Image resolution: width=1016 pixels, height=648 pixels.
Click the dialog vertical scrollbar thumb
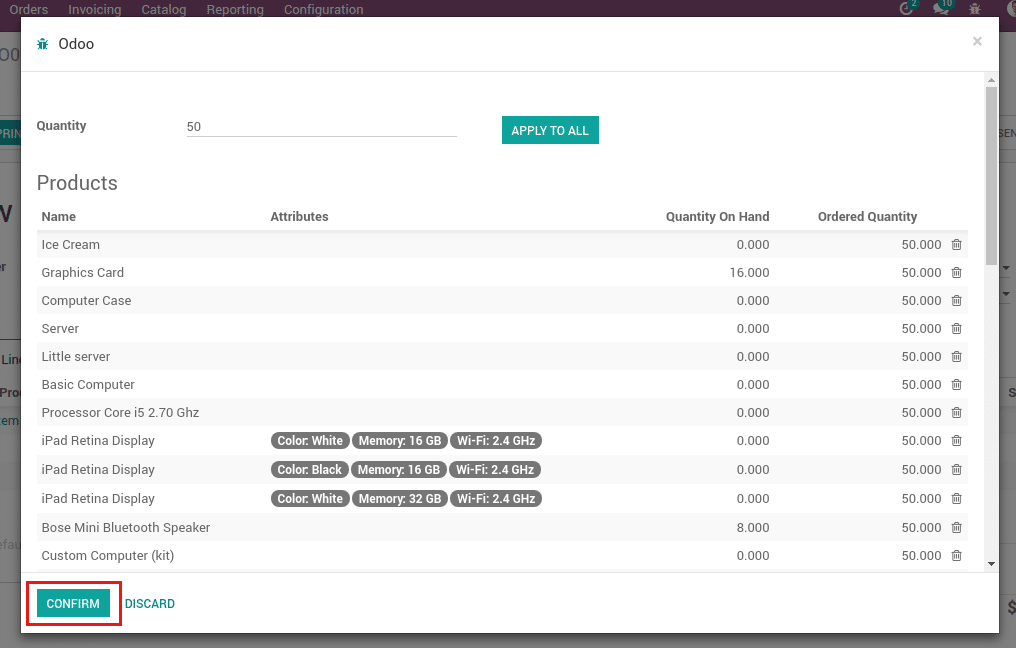pyautogui.click(x=991, y=176)
